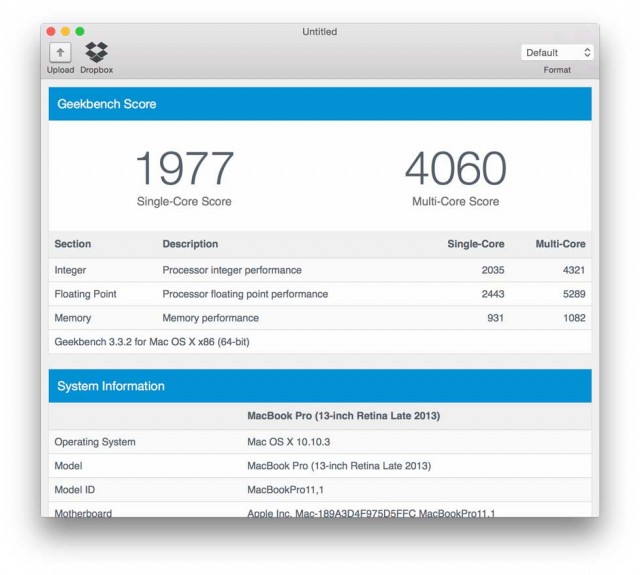Click the 1977 single-core score number
The image size is (640, 575).
184,169
